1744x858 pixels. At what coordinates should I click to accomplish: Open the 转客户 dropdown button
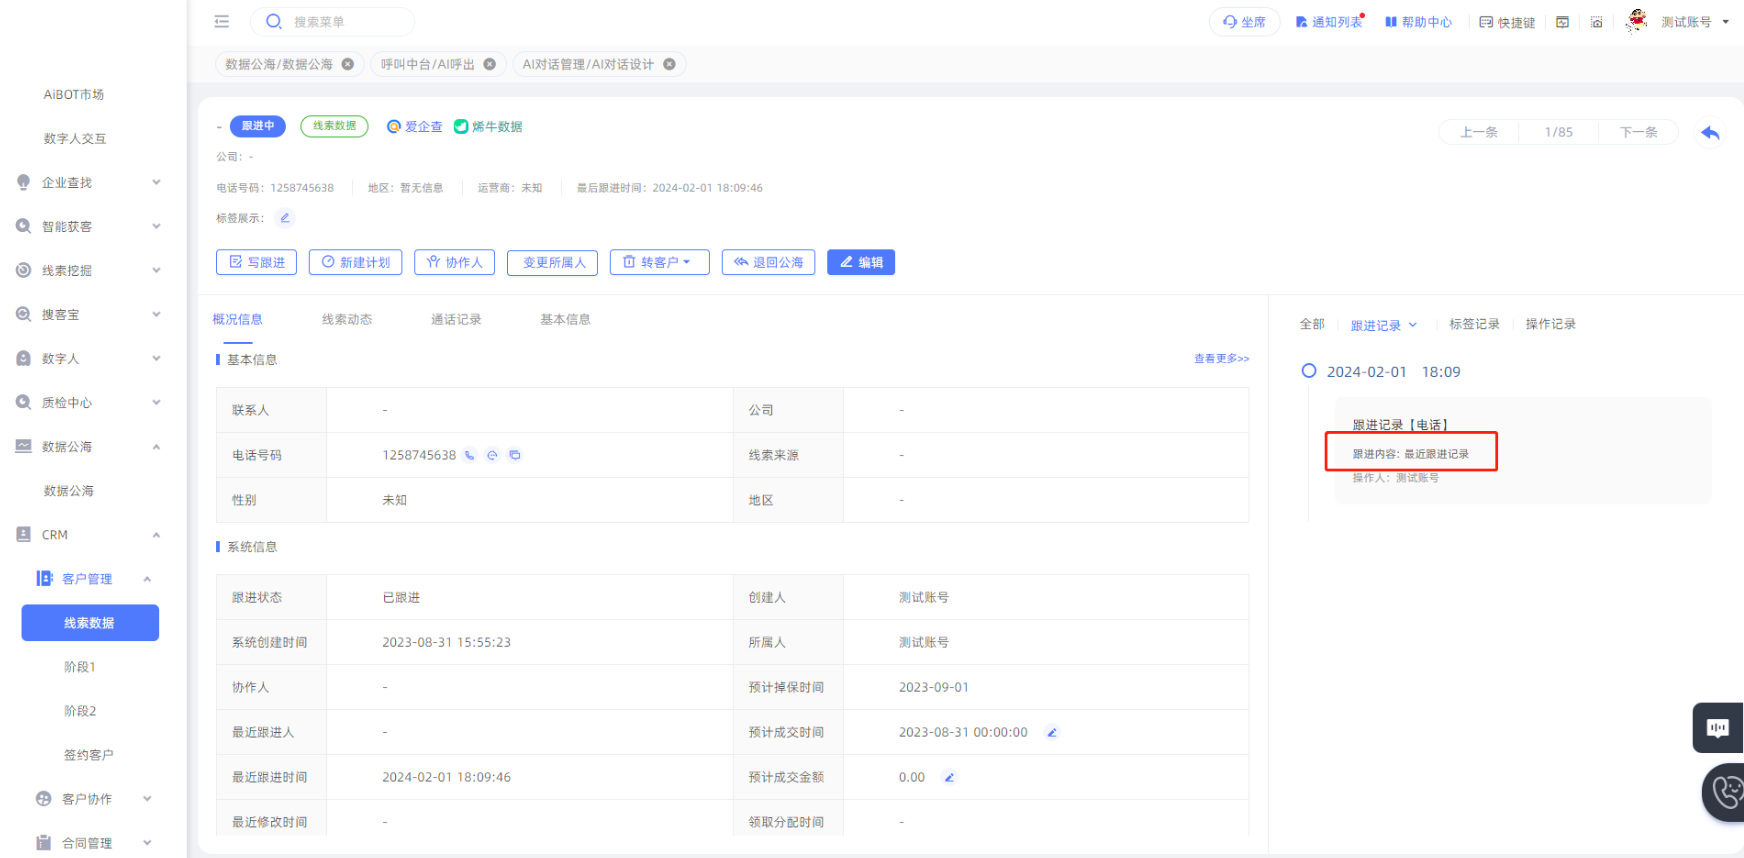coord(659,262)
